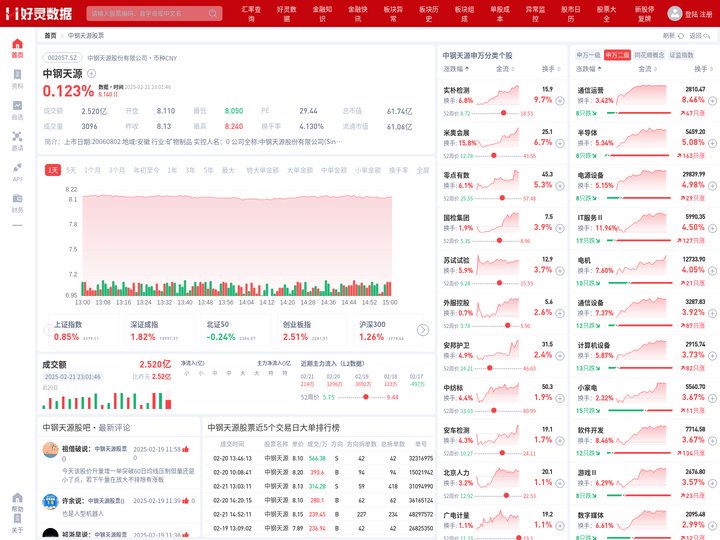Switch to the 同花顺概念 tab
Viewport: 720px width, 540px height.
pos(649,55)
